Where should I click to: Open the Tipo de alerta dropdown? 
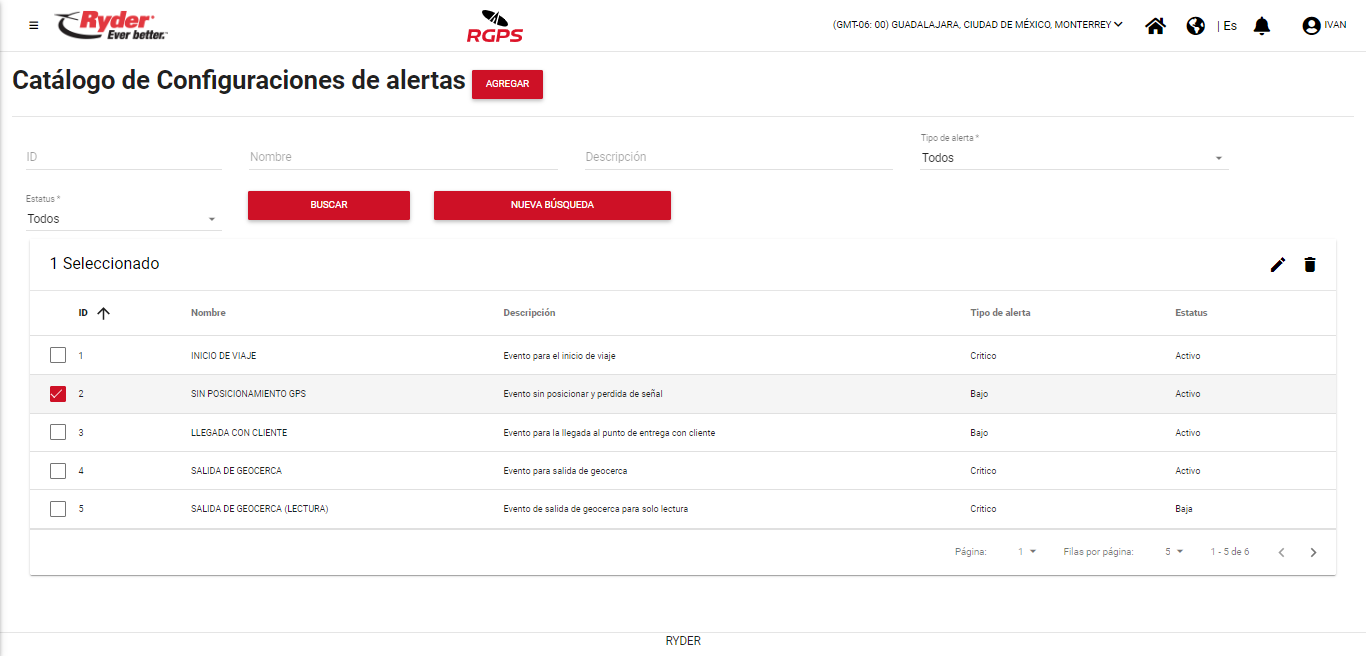click(1073, 158)
